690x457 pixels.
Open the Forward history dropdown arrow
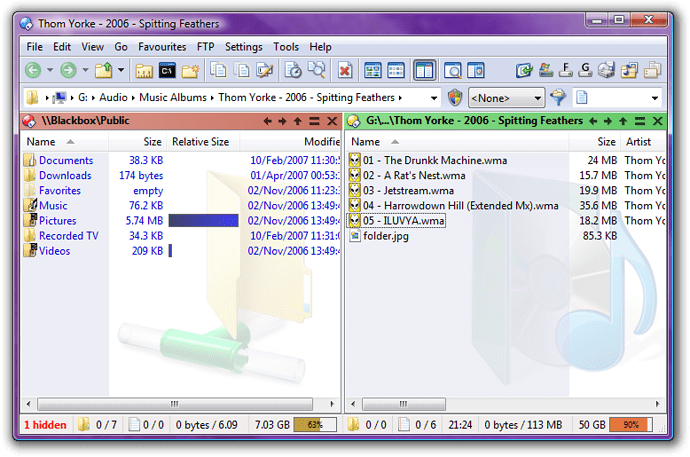[85, 70]
